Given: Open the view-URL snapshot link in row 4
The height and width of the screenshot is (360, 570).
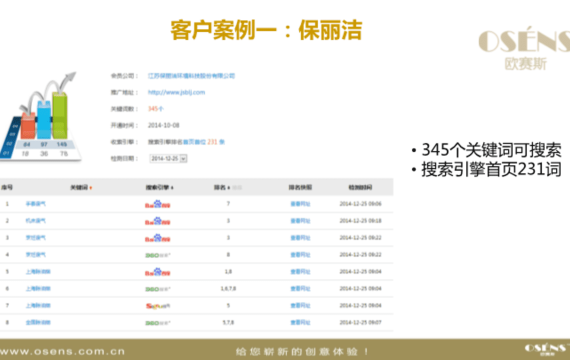Looking at the screenshot, I should coord(300,255).
